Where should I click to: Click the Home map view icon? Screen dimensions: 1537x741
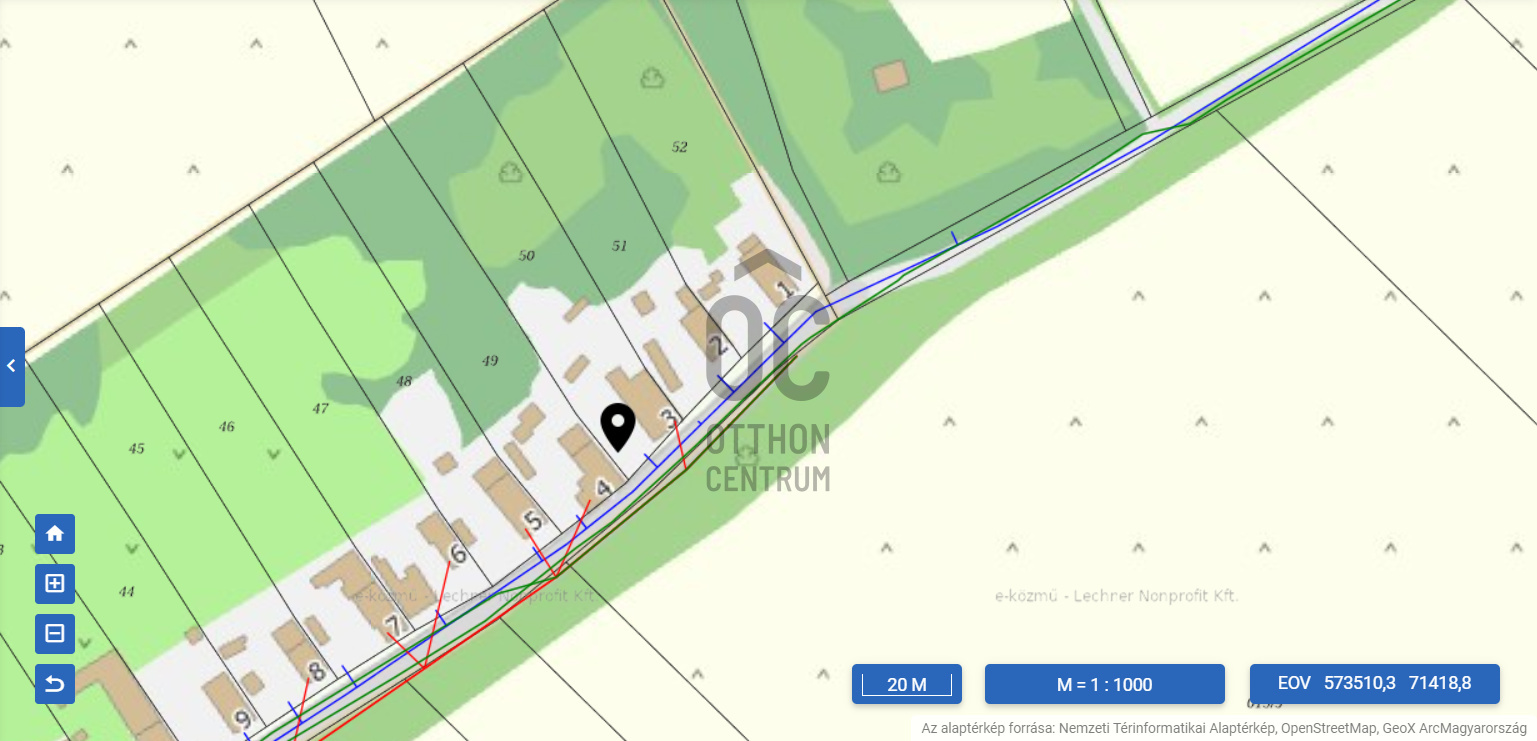[55, 534]
